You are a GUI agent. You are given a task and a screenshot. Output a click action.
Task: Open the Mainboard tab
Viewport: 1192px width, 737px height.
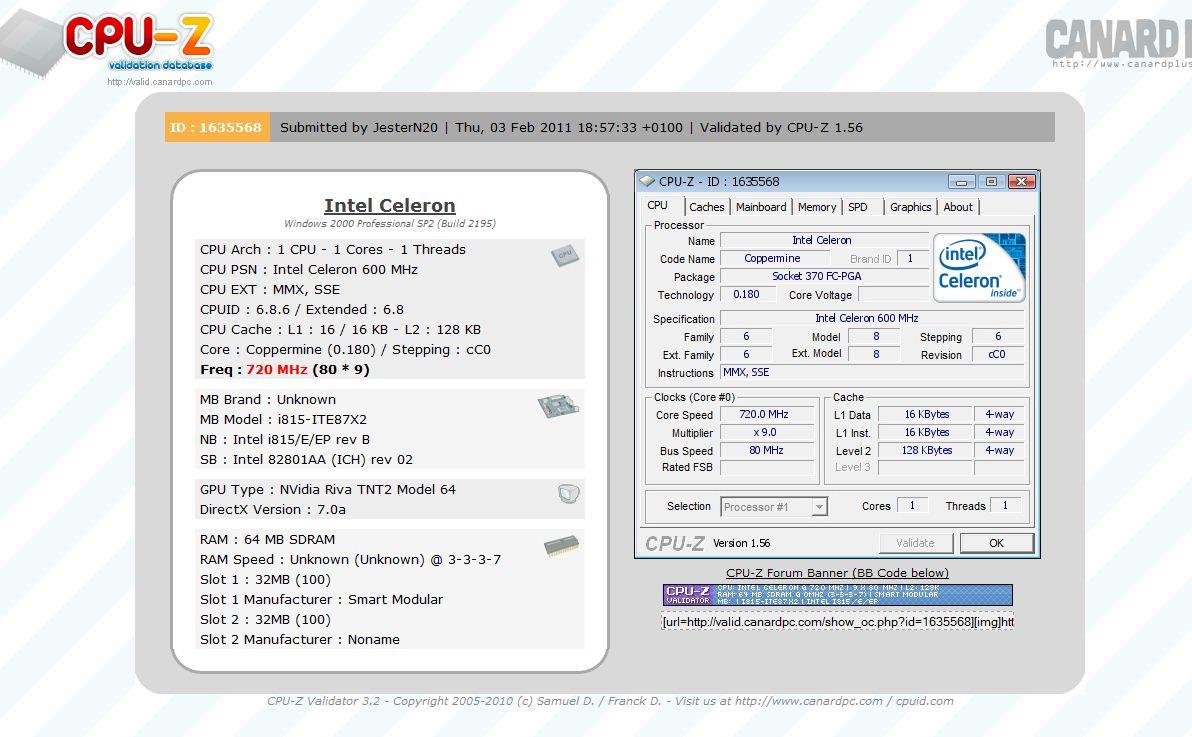pos(761,207)
